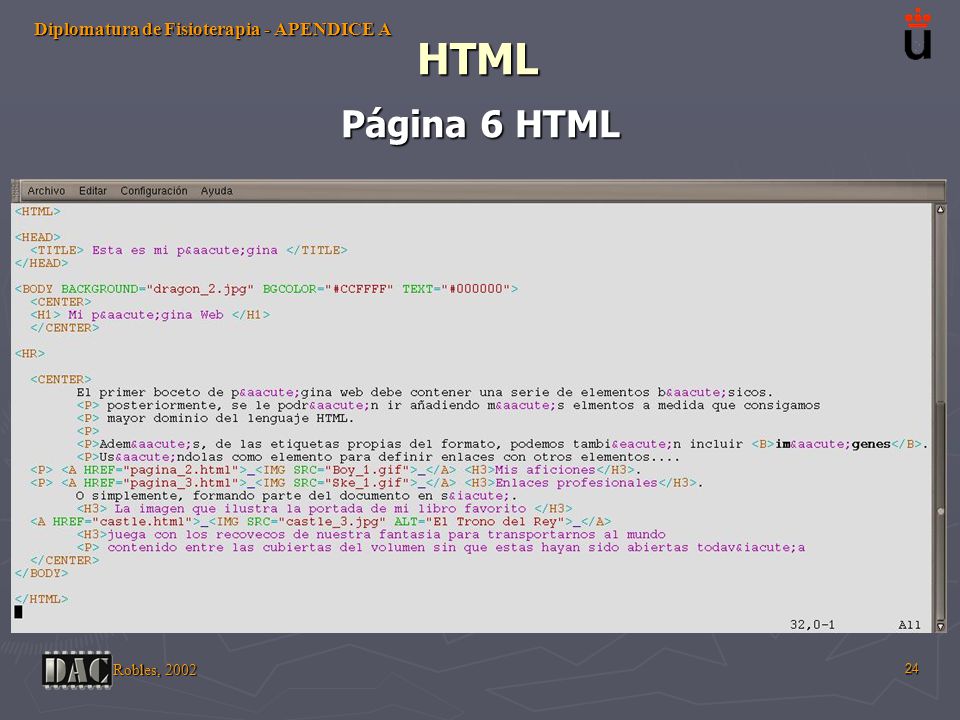Click the 'All' scroll position indicator
This screenshot has height=720, width=960.
click(x=909, y=624)
